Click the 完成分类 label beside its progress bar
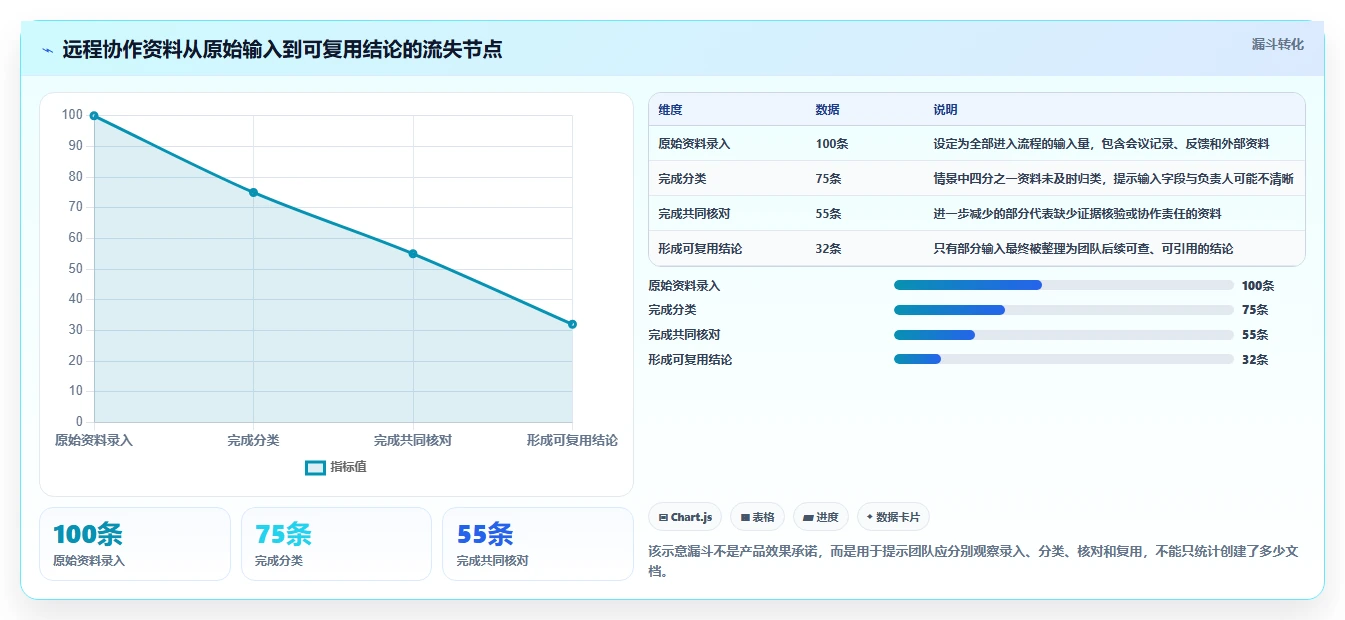The height and width of the screenshot is (620, 1345). point(672,310)
